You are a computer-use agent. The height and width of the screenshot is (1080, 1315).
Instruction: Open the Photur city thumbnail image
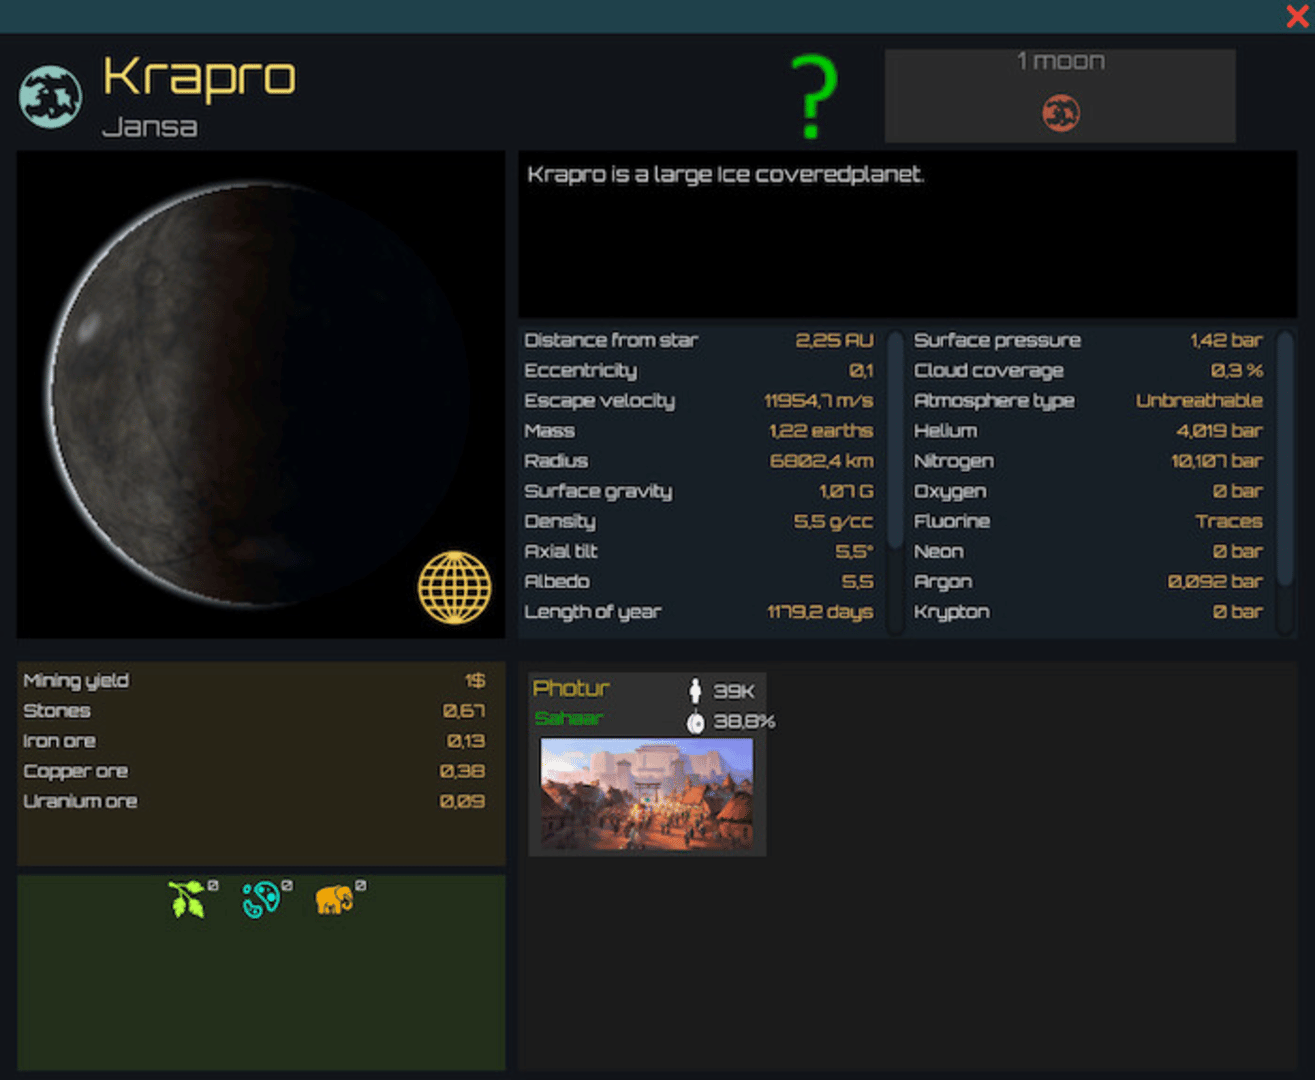646,795
